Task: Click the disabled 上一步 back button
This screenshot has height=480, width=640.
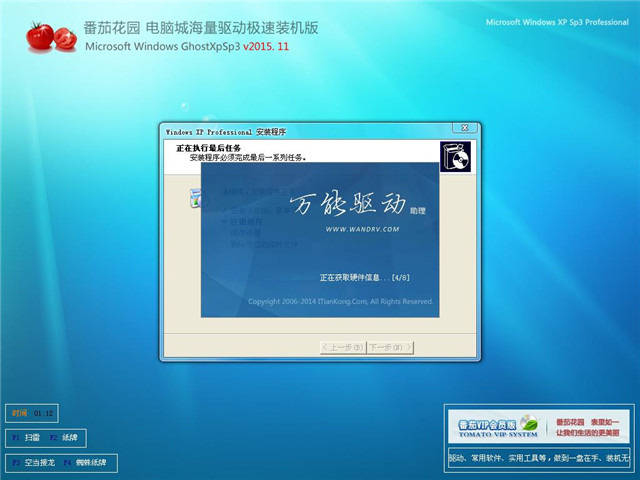Action: (x=343, y=347)
